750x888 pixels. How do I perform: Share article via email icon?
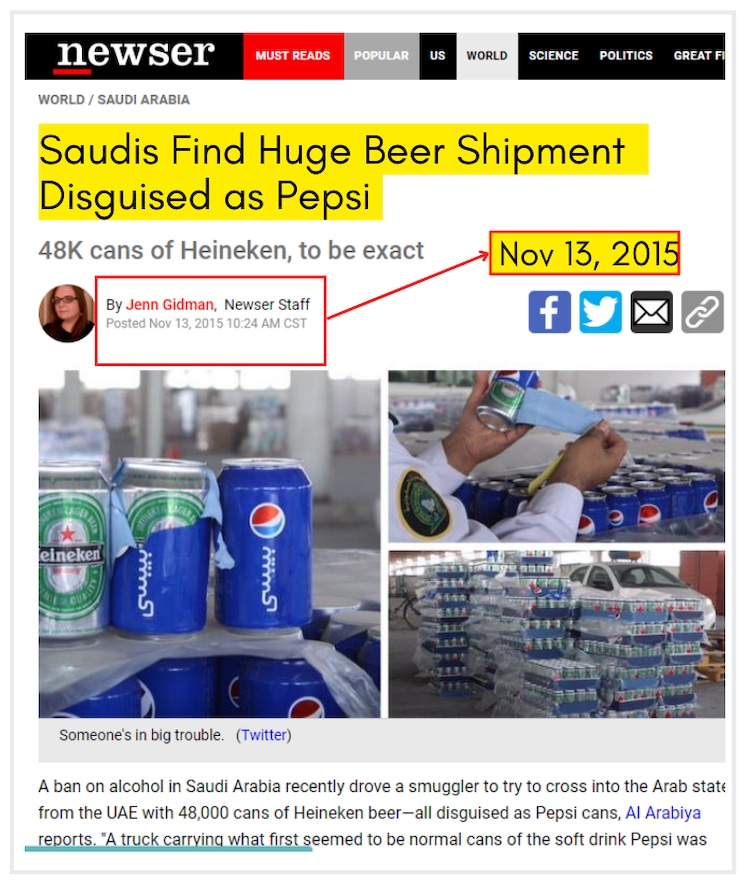(651, 312)
